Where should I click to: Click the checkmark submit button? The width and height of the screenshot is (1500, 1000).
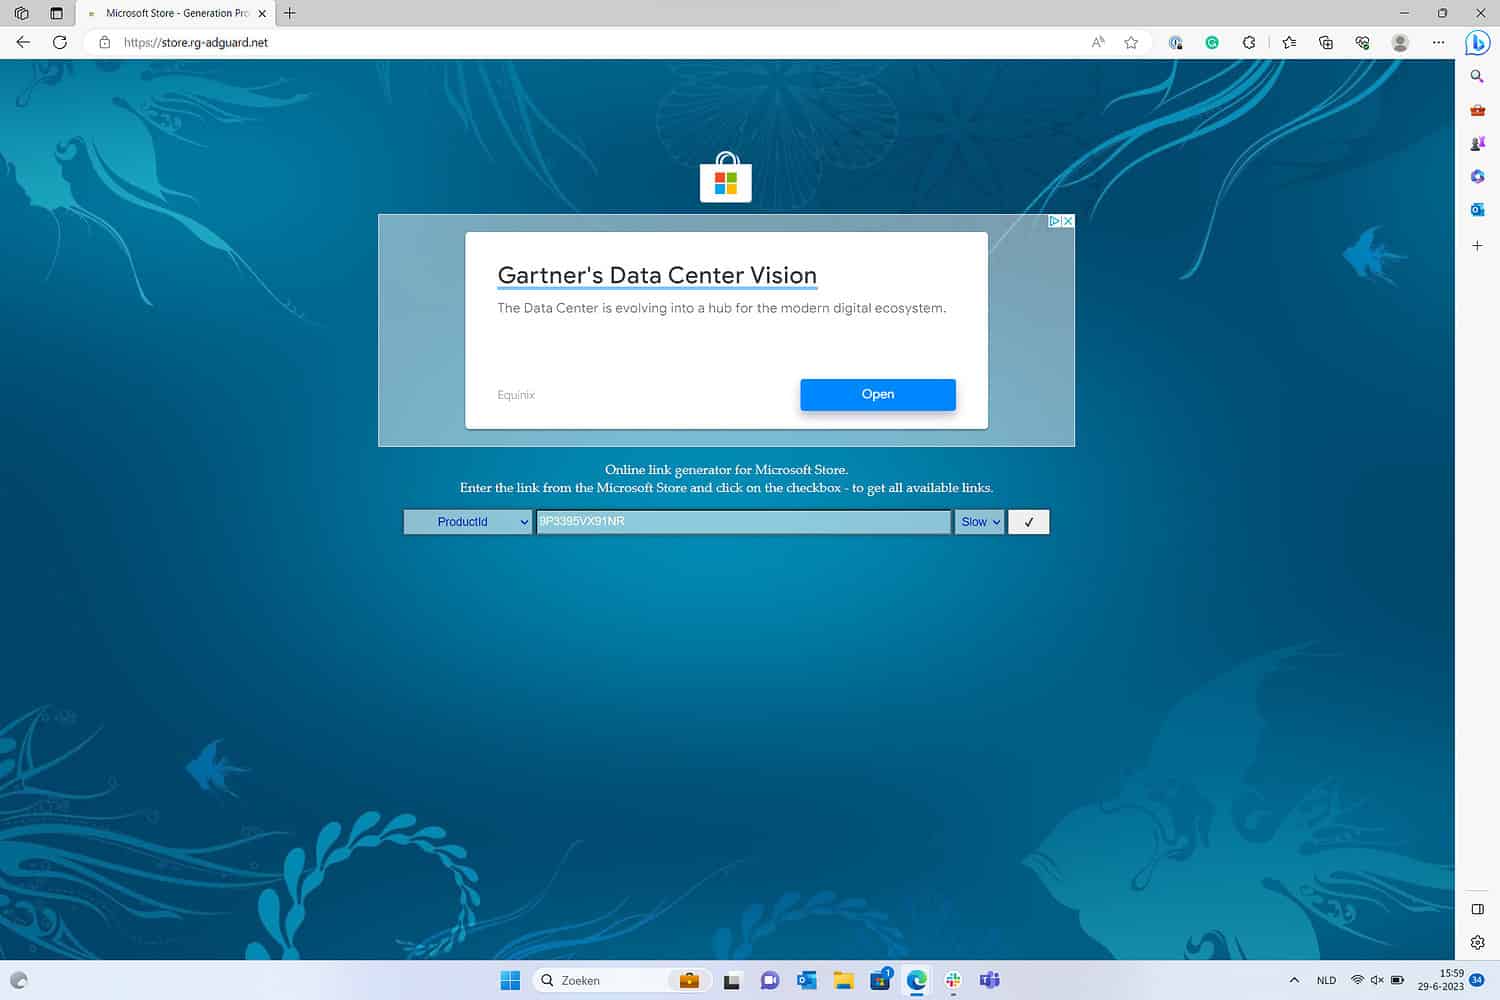[1029, 522]
